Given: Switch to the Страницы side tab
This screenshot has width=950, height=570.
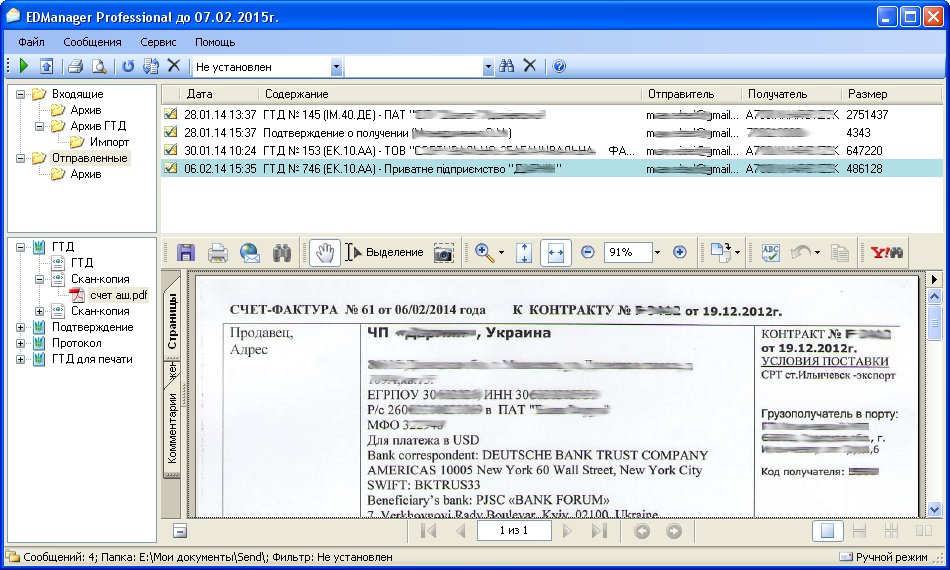Looking at the screenshot, I should (x=172, y=320).
